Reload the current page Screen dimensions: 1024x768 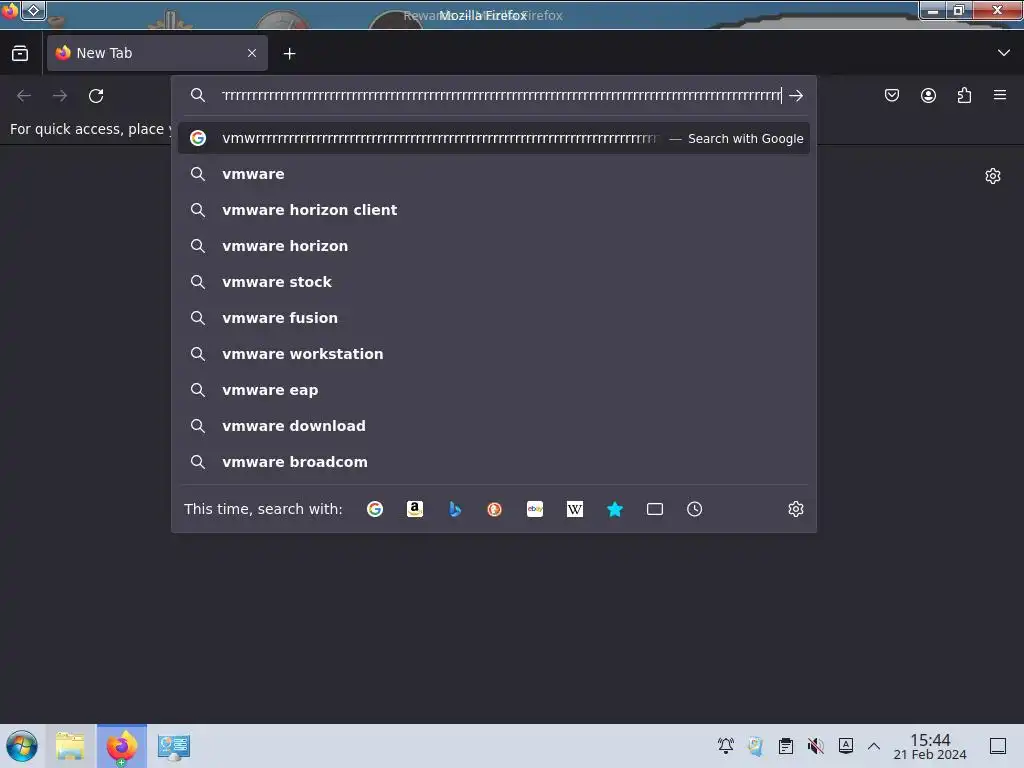click(96, 96)
